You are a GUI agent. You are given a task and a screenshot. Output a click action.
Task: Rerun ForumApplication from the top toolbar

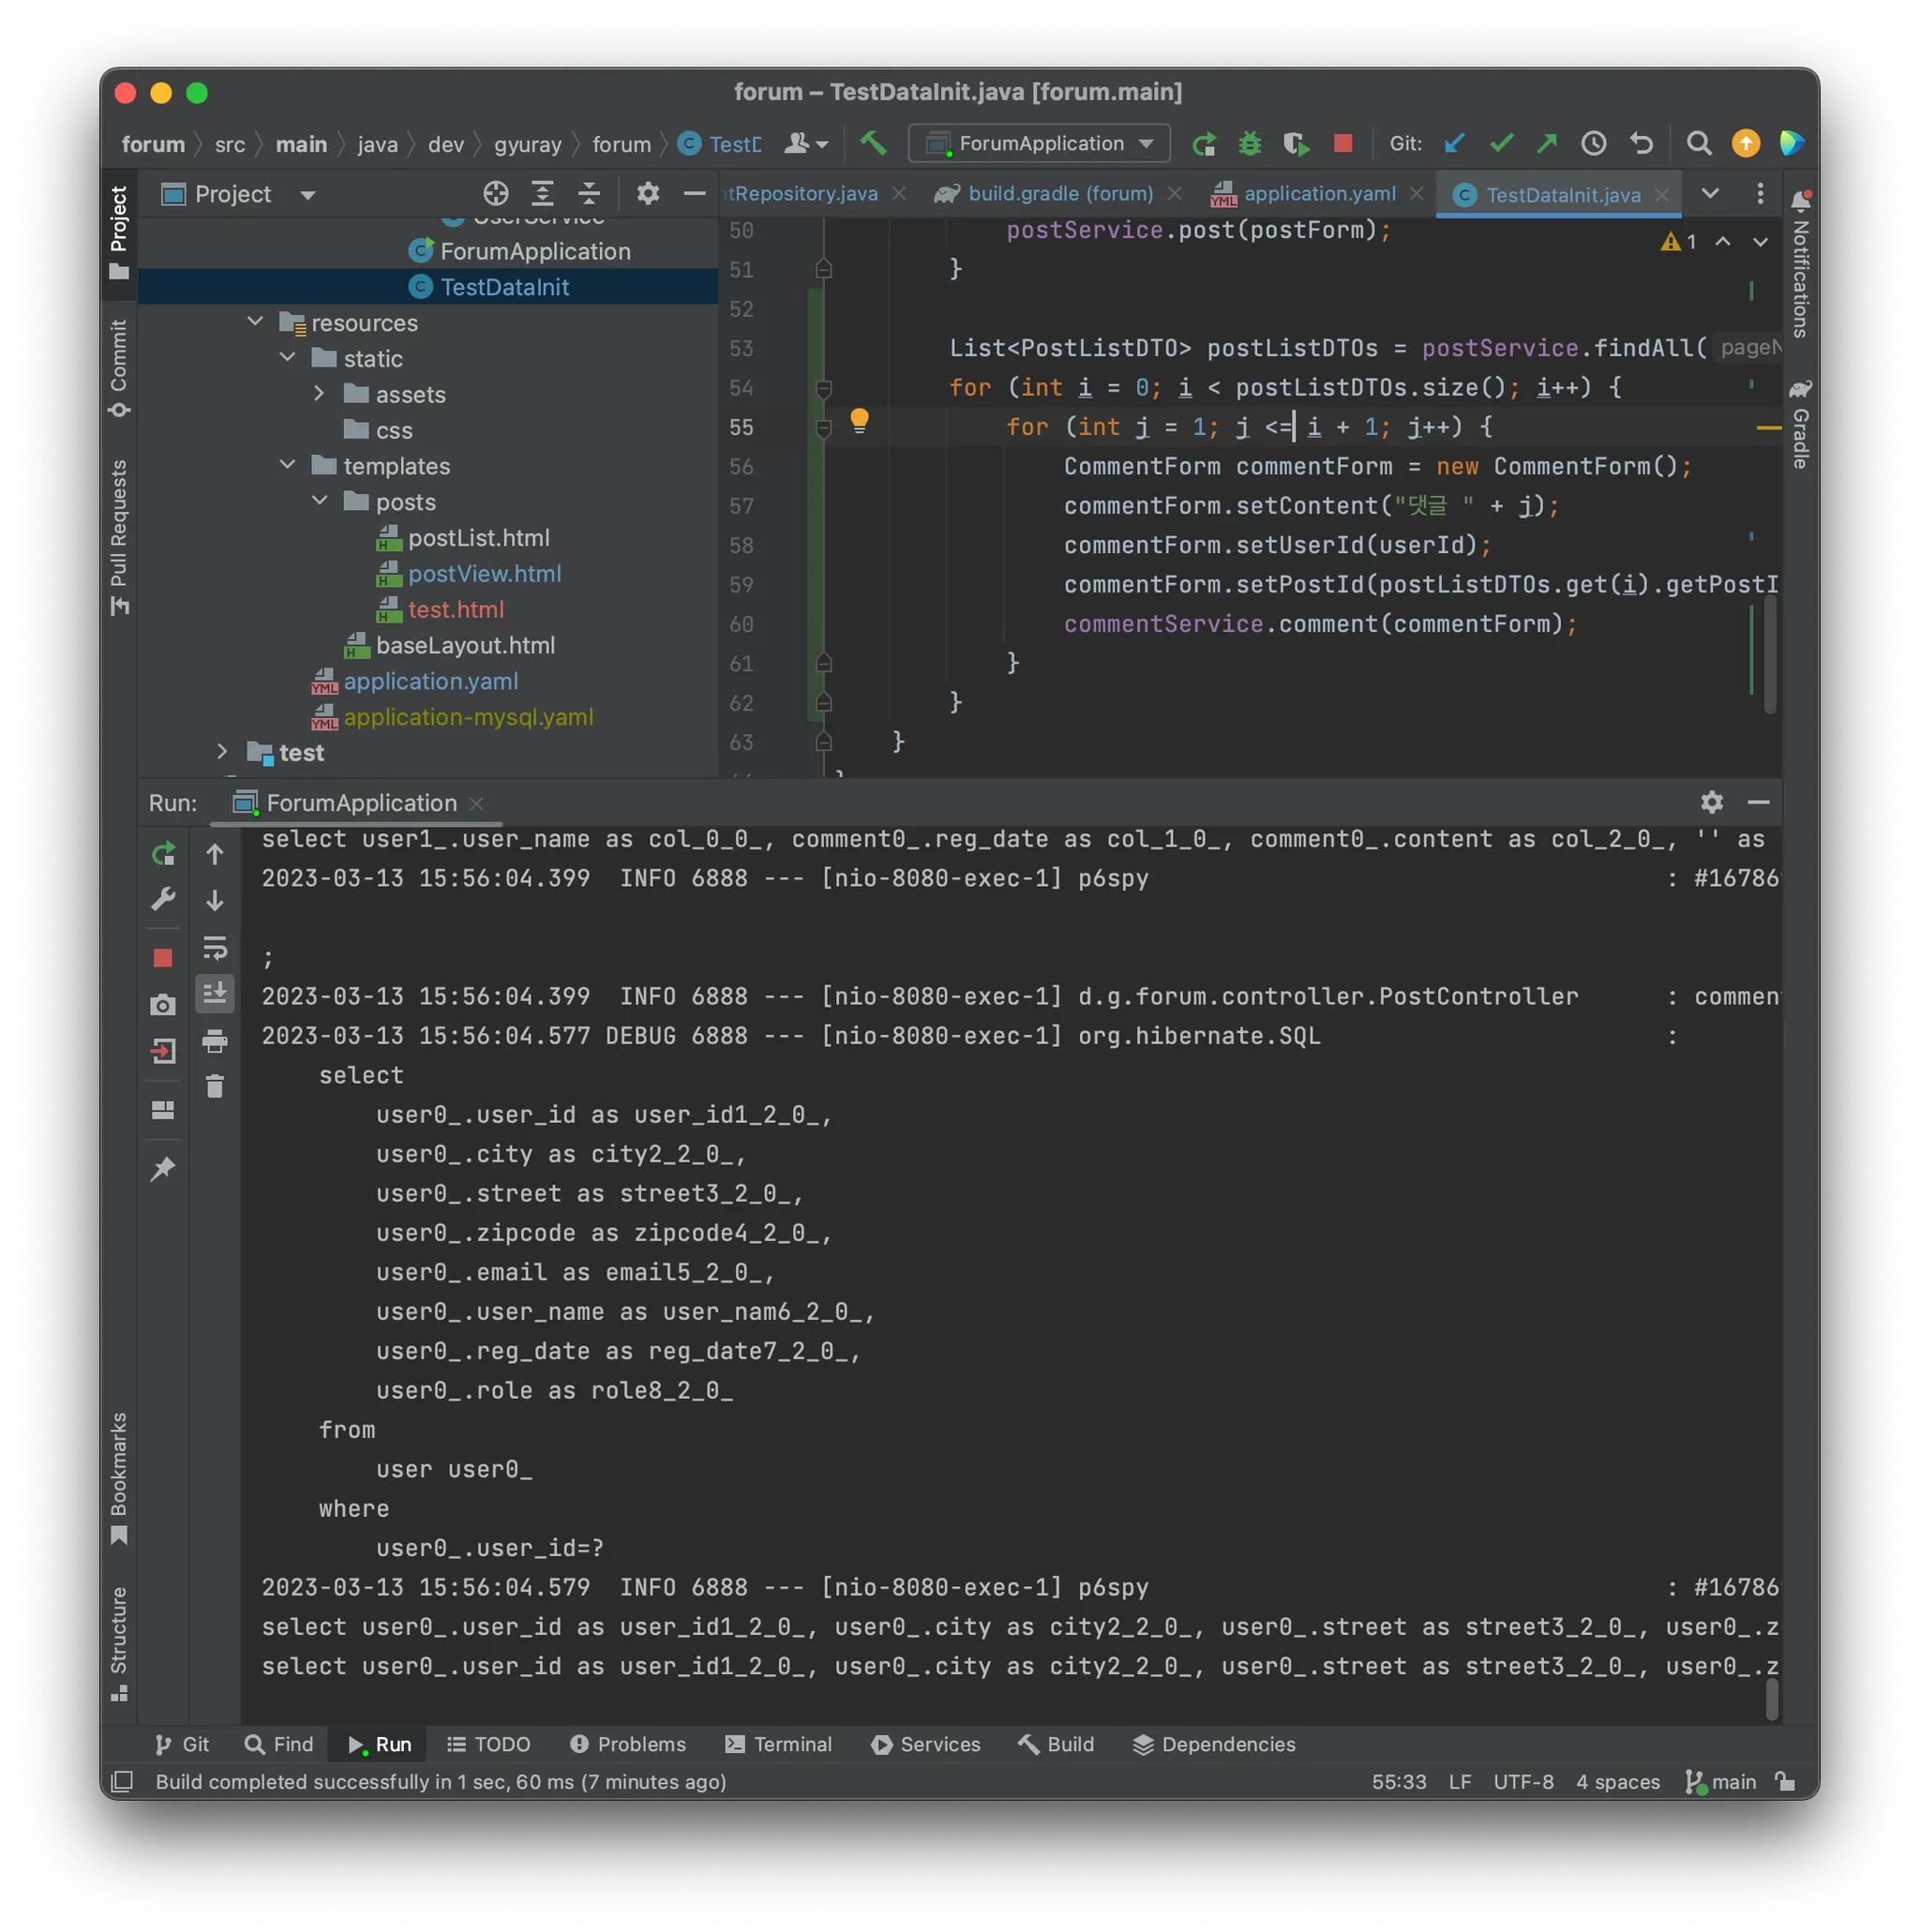pos(1204,144)
